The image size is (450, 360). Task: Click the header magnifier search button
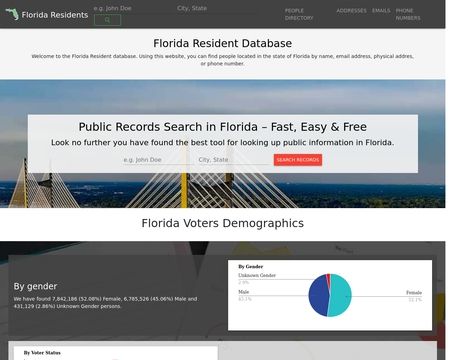[107, 20]
